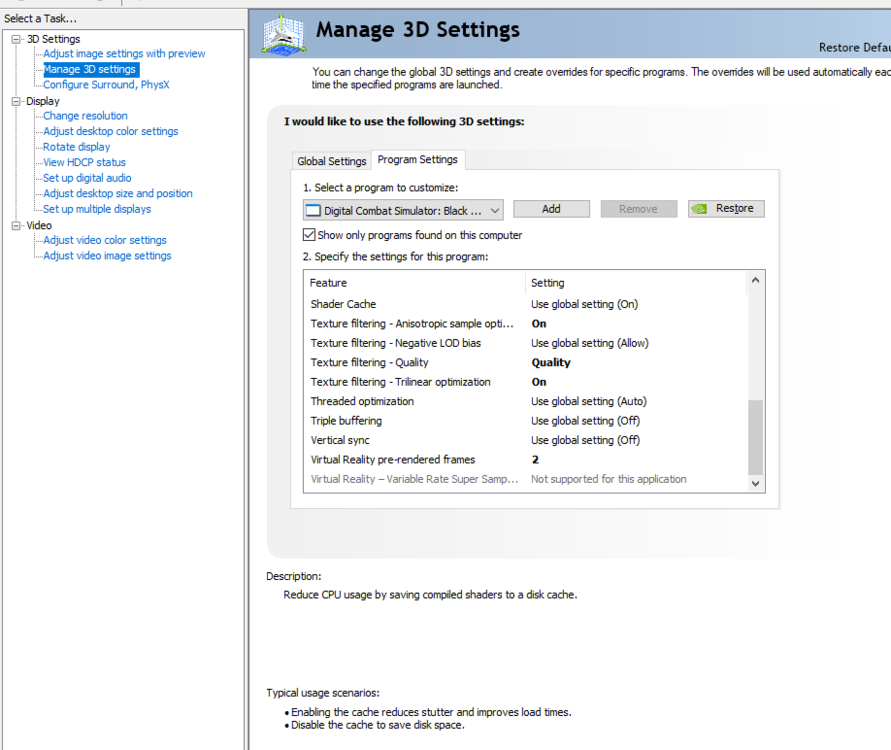
Task: Collapse the Display tree node
Action: coord(16,101)
